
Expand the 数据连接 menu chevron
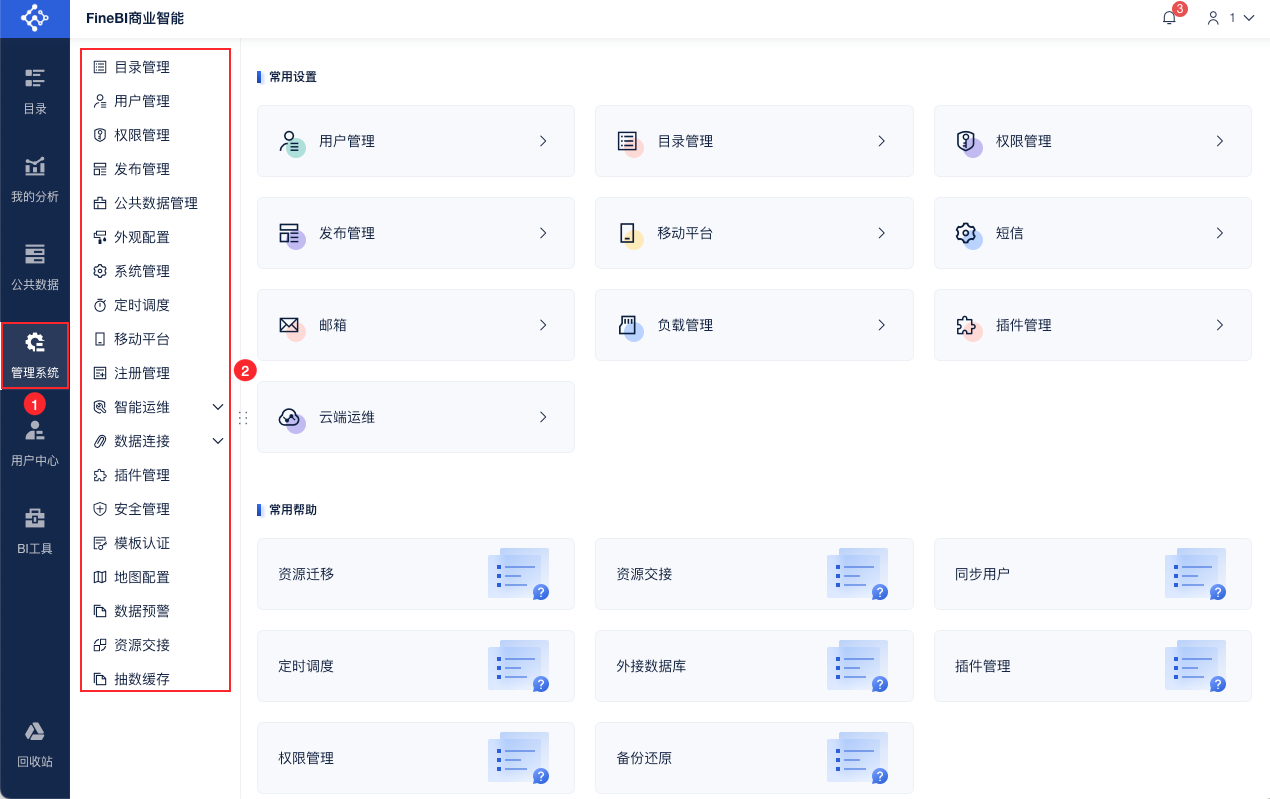(x=218, y=441)
